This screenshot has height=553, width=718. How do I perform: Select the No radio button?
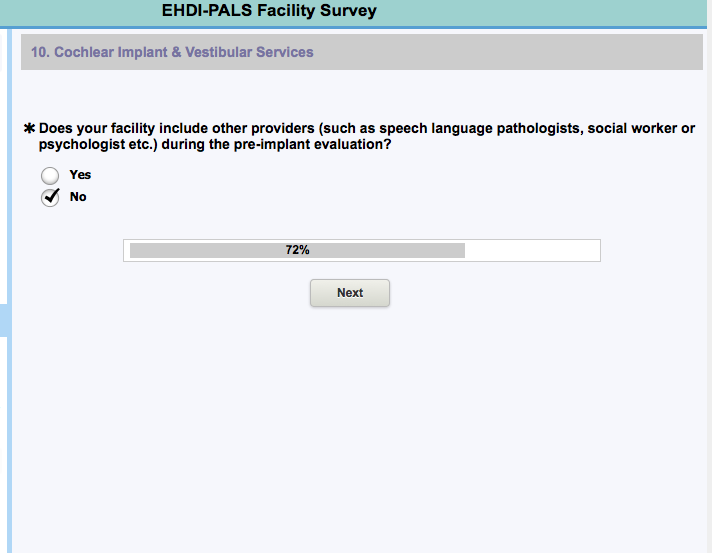(x=50, y=197)
